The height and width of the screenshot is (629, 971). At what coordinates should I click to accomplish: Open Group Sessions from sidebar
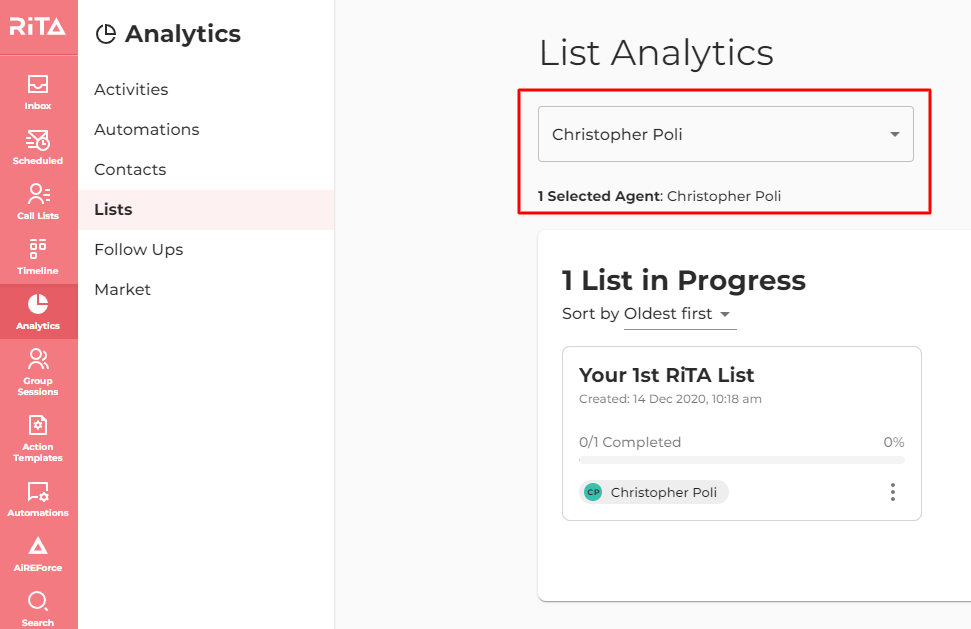[38, 372]
